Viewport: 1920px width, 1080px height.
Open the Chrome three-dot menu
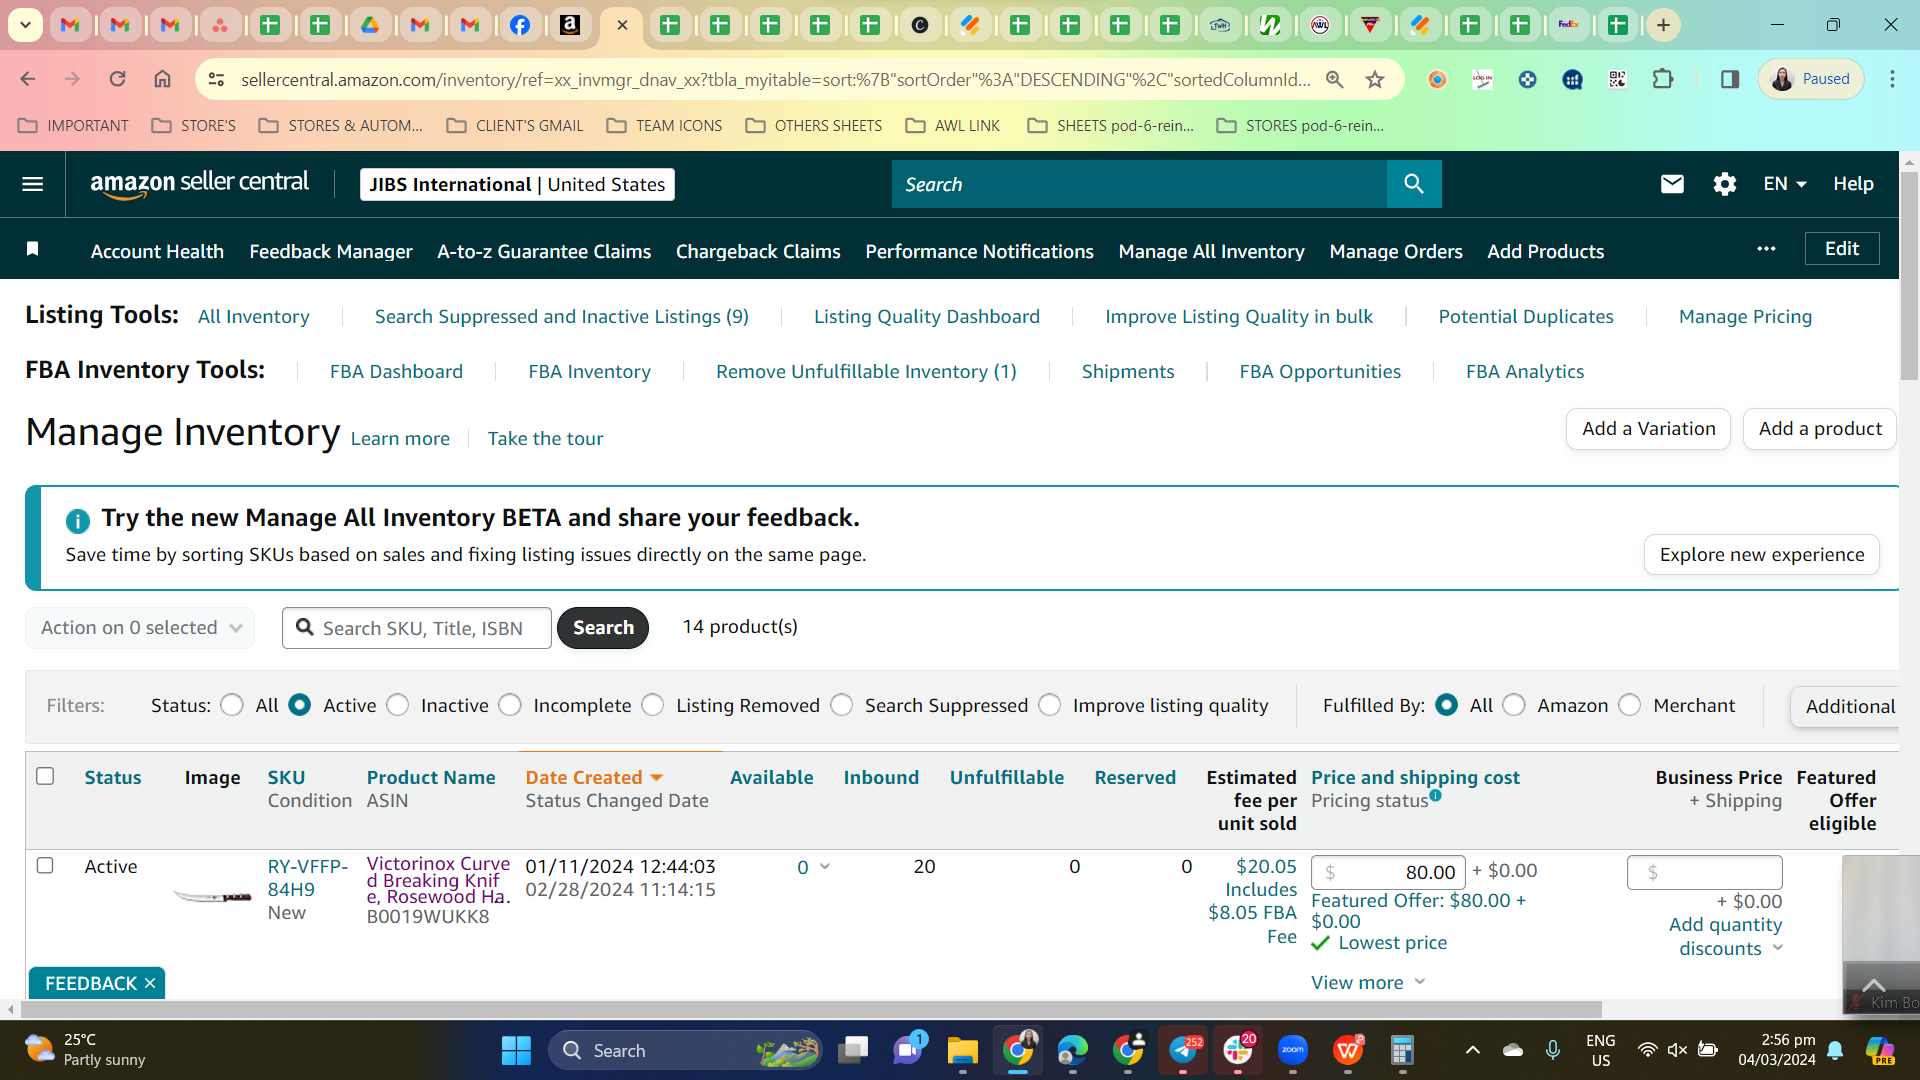click(1892, 79)
